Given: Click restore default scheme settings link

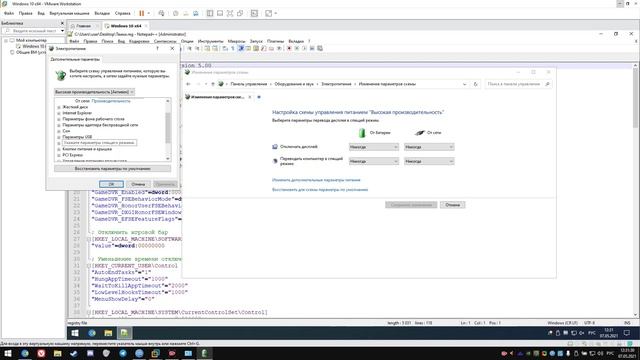Looking at the screenshot, I should click(320, 189).
